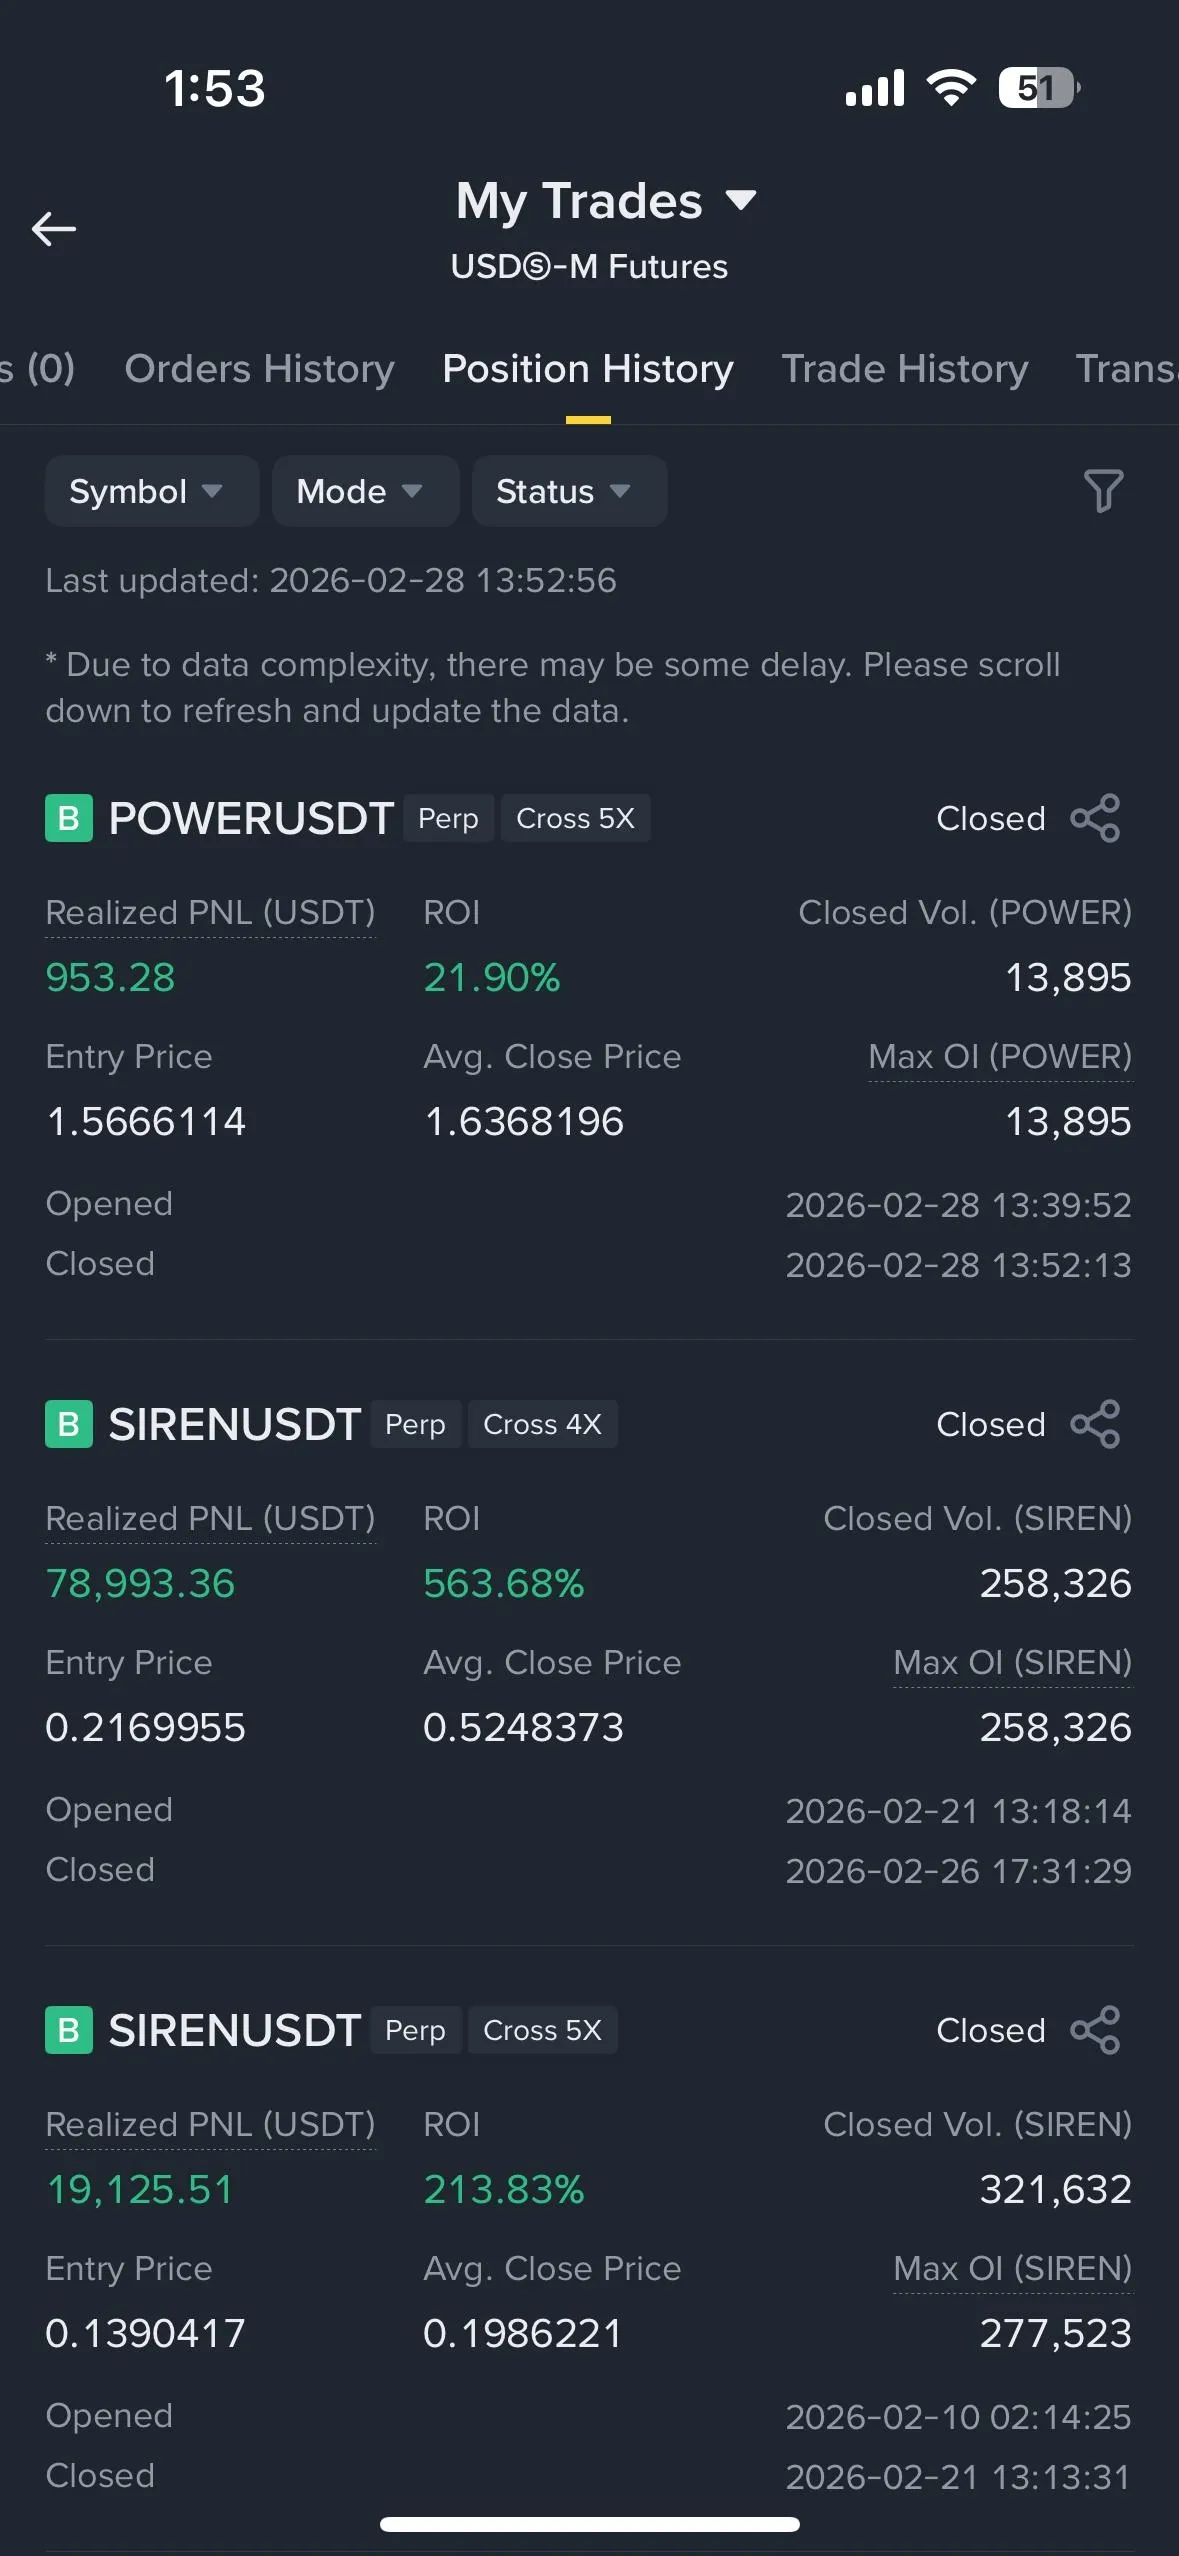Open the Symbol filter dropdown
Screen dimensions: 1179x2556
[x=151, y=491]
